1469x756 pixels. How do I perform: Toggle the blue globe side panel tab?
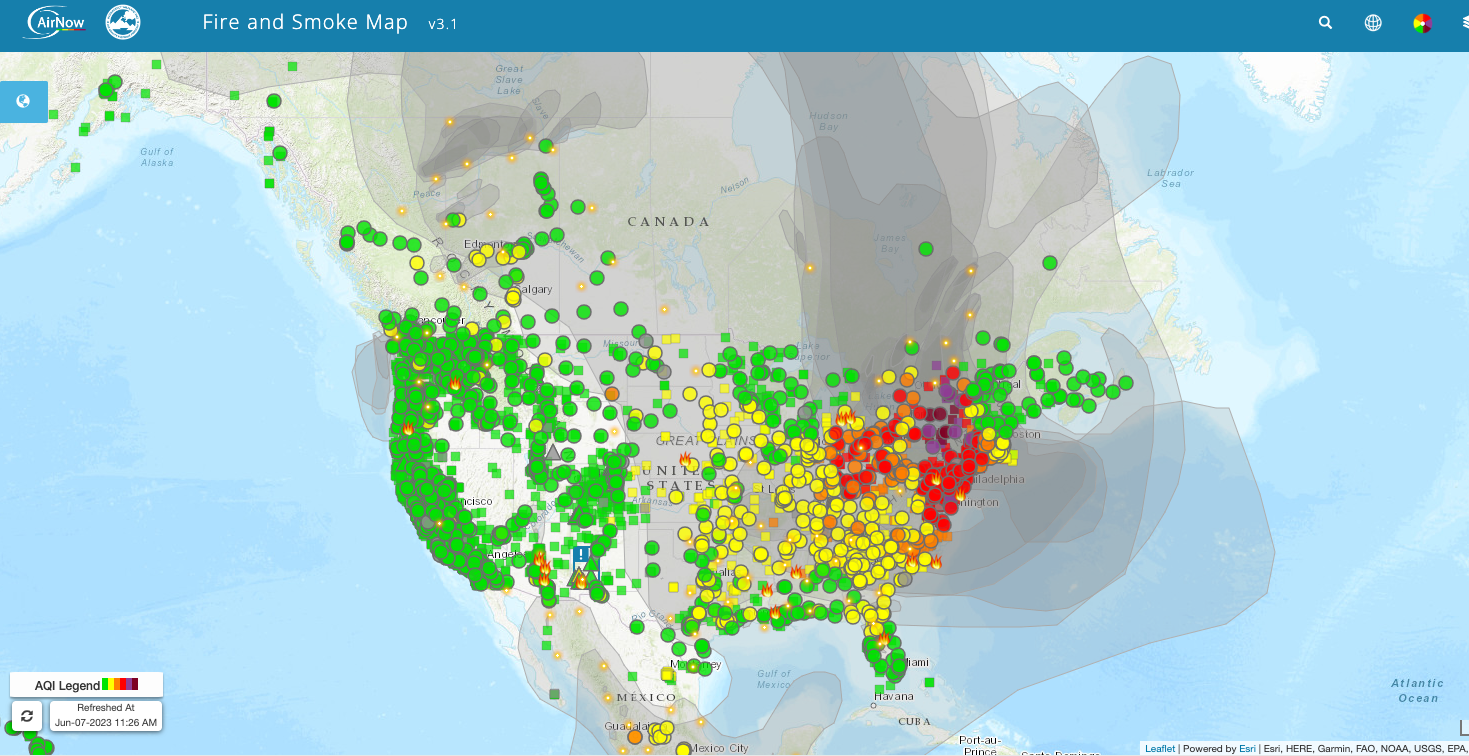[24, 101]
